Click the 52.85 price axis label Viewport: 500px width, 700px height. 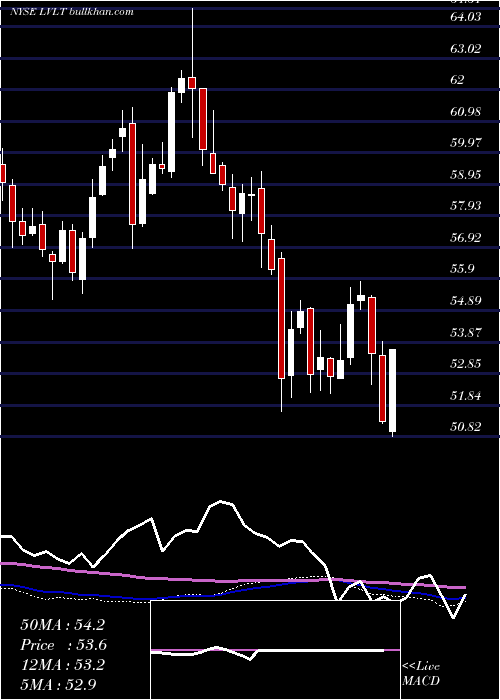click(466, 363)
